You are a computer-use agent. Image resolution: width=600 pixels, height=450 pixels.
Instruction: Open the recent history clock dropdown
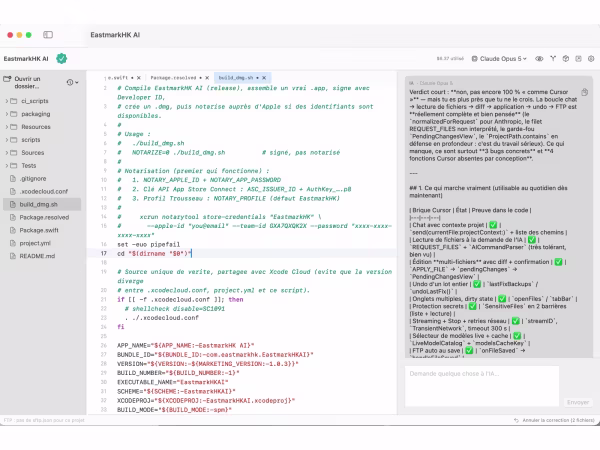point(72,82)
